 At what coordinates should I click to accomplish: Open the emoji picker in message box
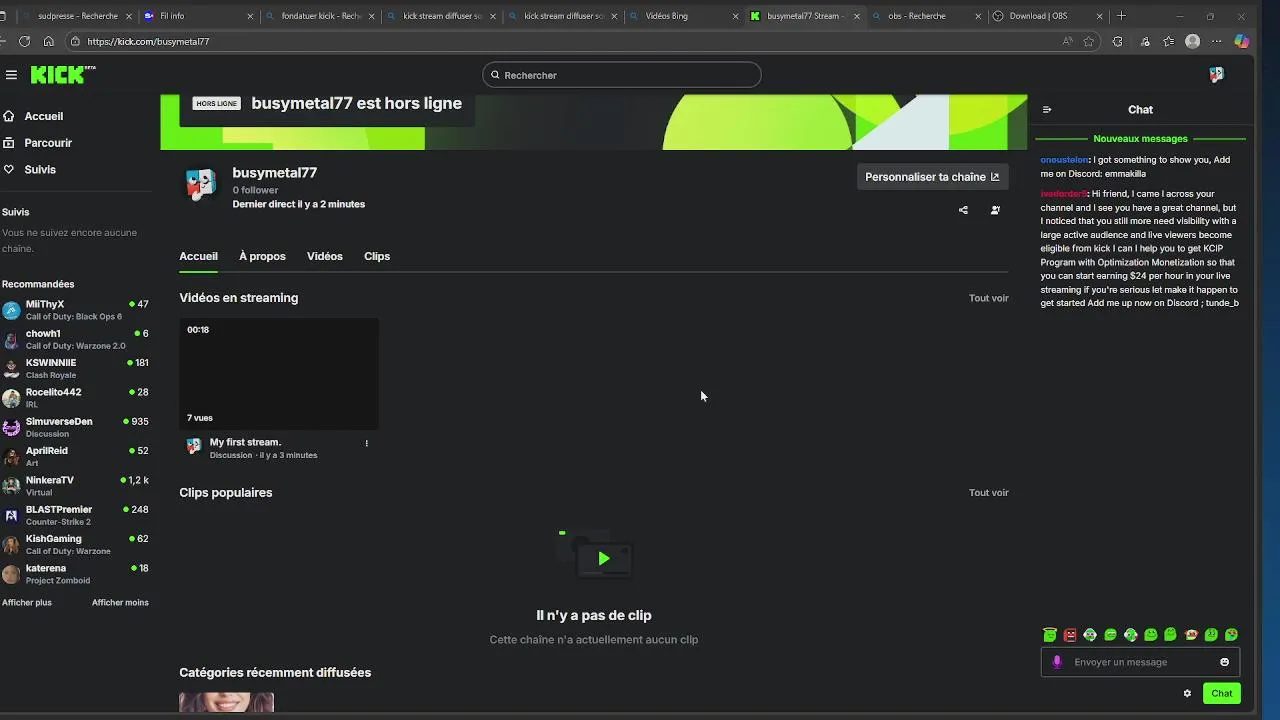click(1224, 662)
